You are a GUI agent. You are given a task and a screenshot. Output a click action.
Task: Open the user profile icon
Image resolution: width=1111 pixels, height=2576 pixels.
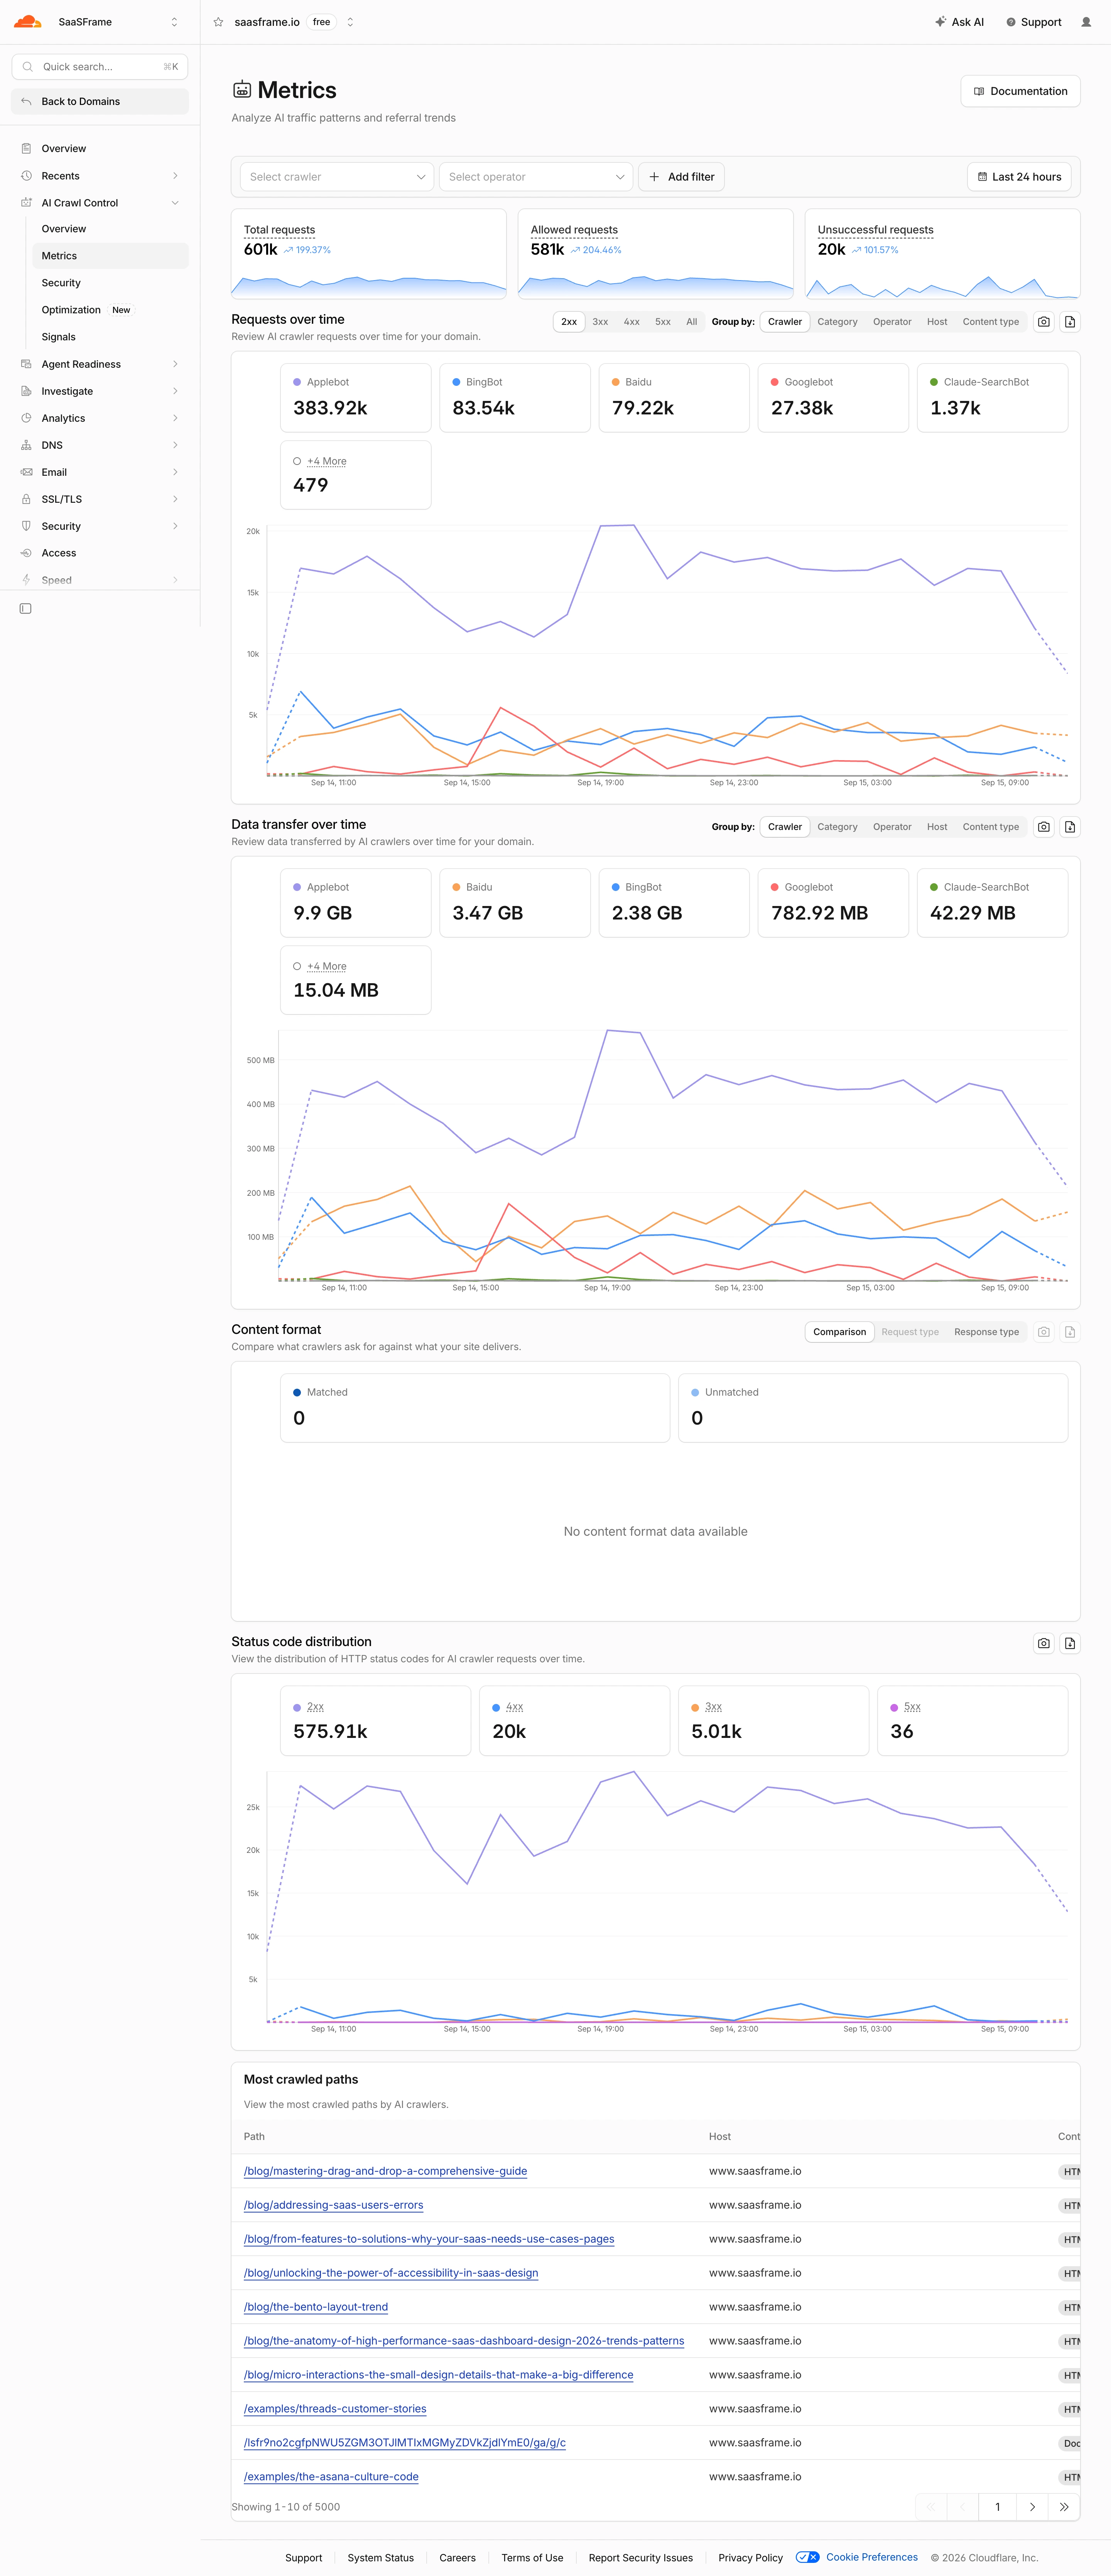coord(1086,22)
